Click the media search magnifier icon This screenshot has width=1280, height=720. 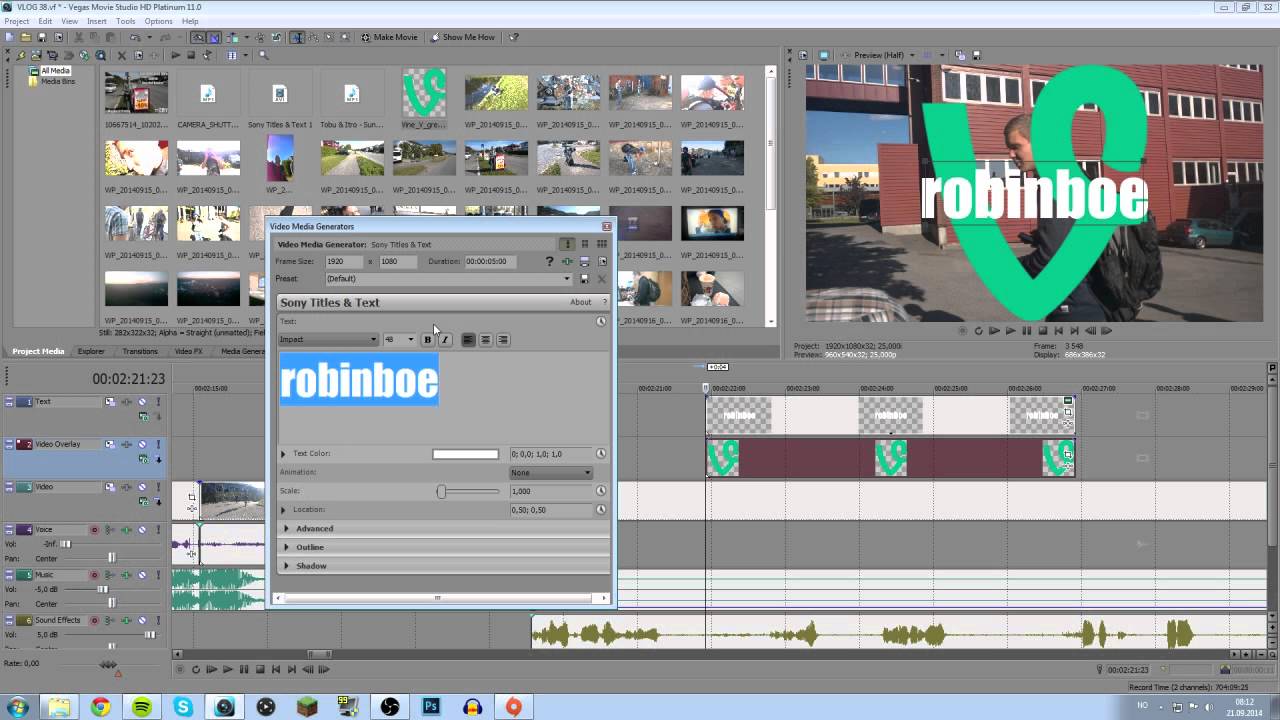pyautogui.click(x=263, y=55)
